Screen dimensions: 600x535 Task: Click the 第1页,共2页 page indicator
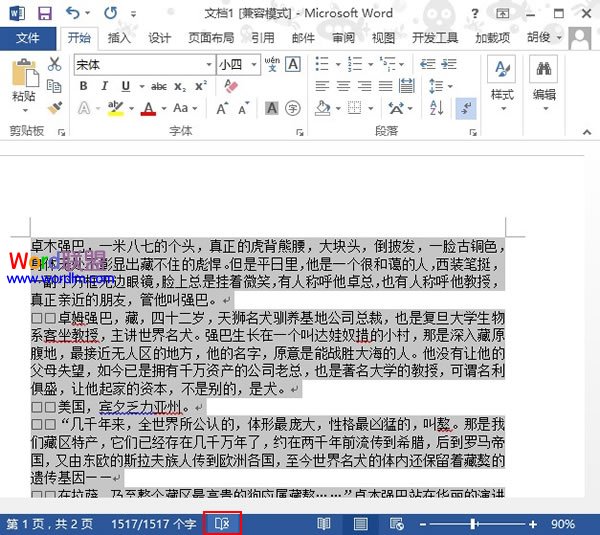[49, 524]
